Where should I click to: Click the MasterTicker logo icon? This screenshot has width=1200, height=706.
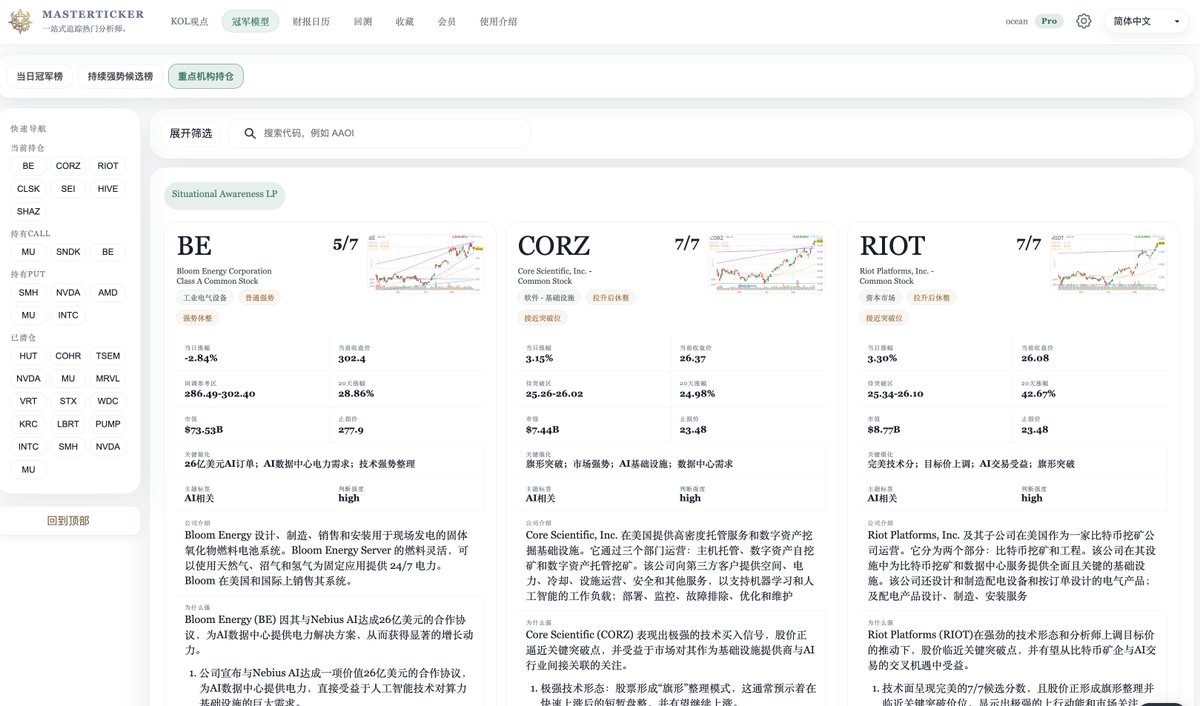[x=21, y=21]
